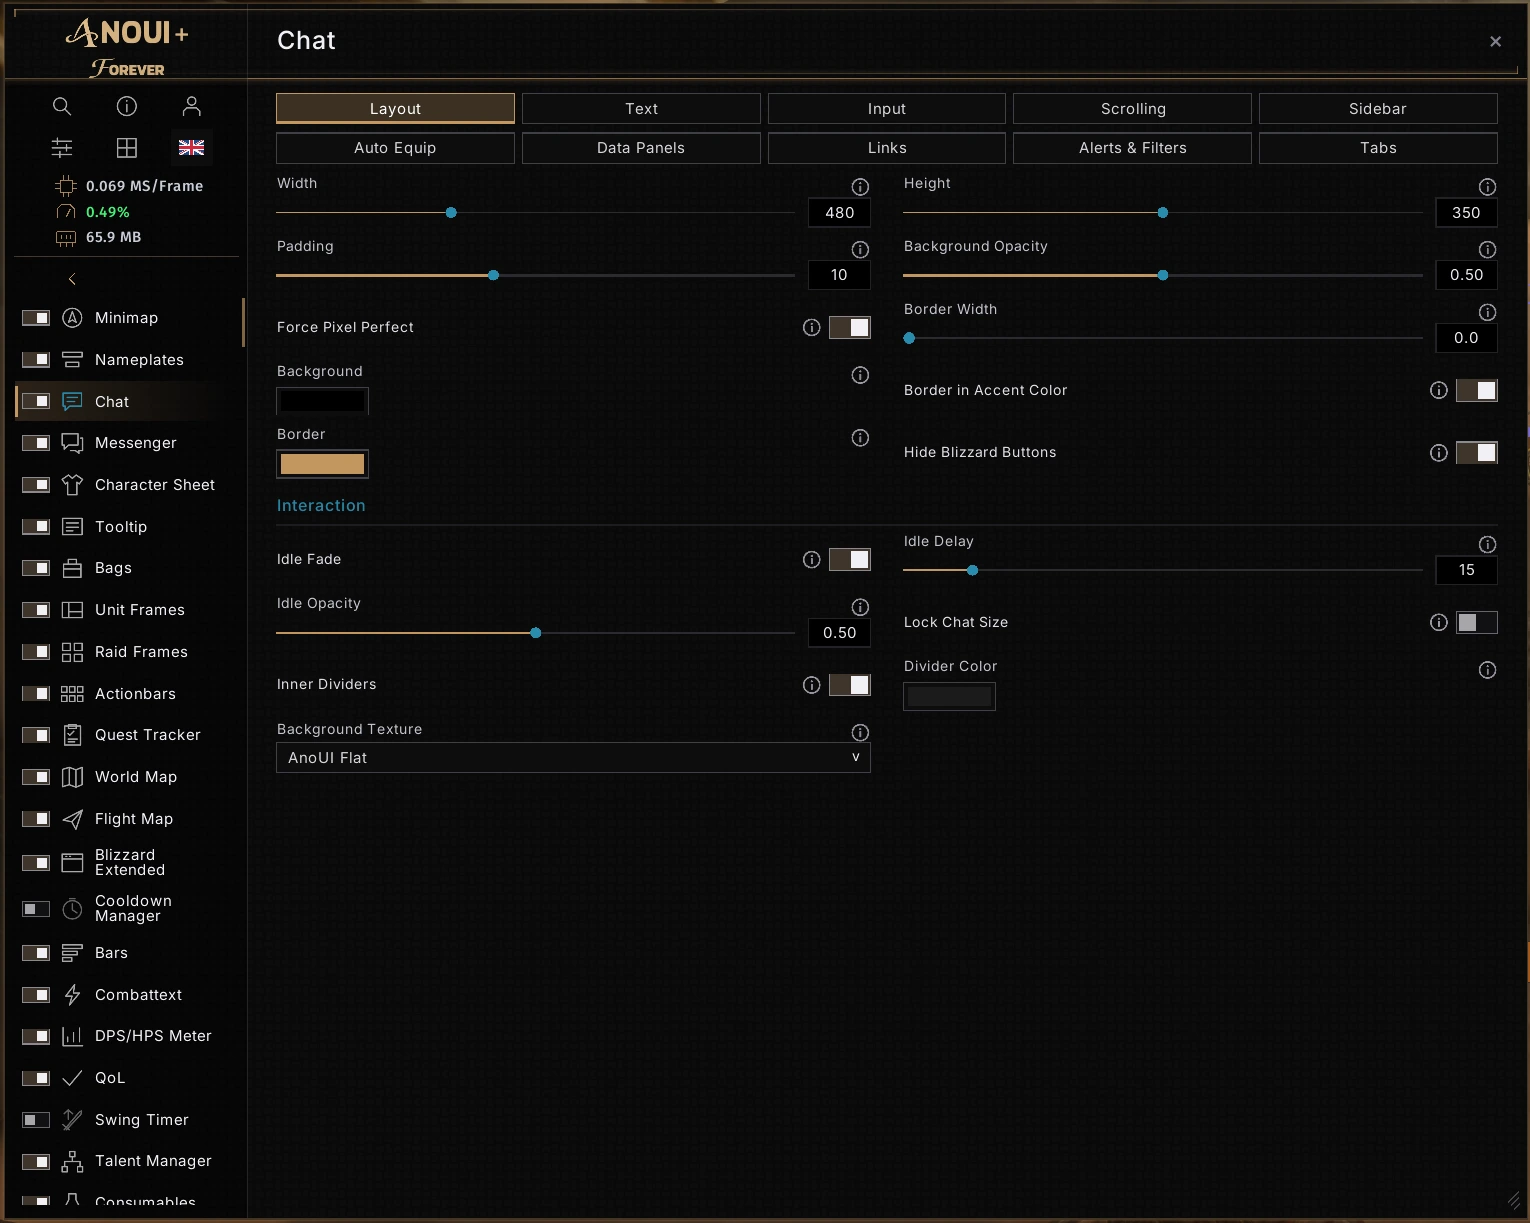Open the Border color swatch

tap(322, 464)
